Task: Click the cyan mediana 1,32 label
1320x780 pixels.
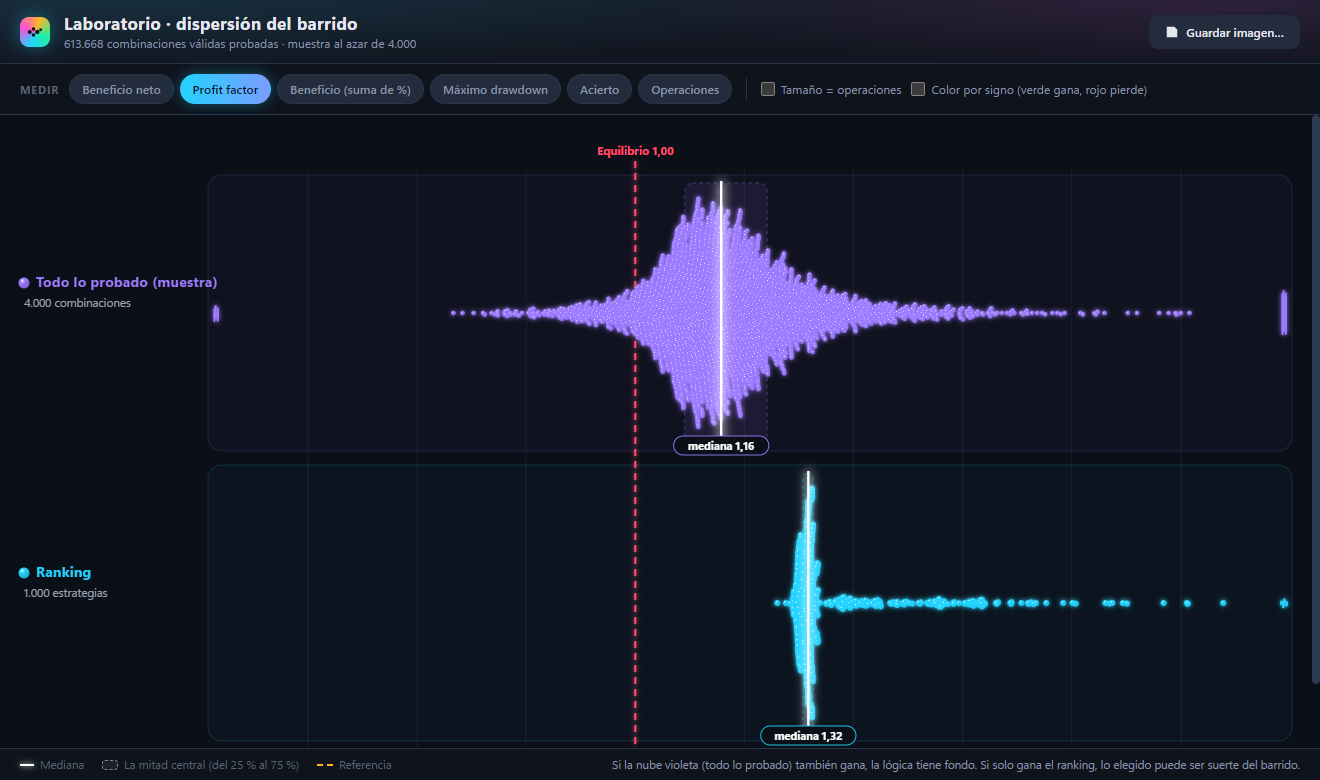Action: (x=808, y=736)
